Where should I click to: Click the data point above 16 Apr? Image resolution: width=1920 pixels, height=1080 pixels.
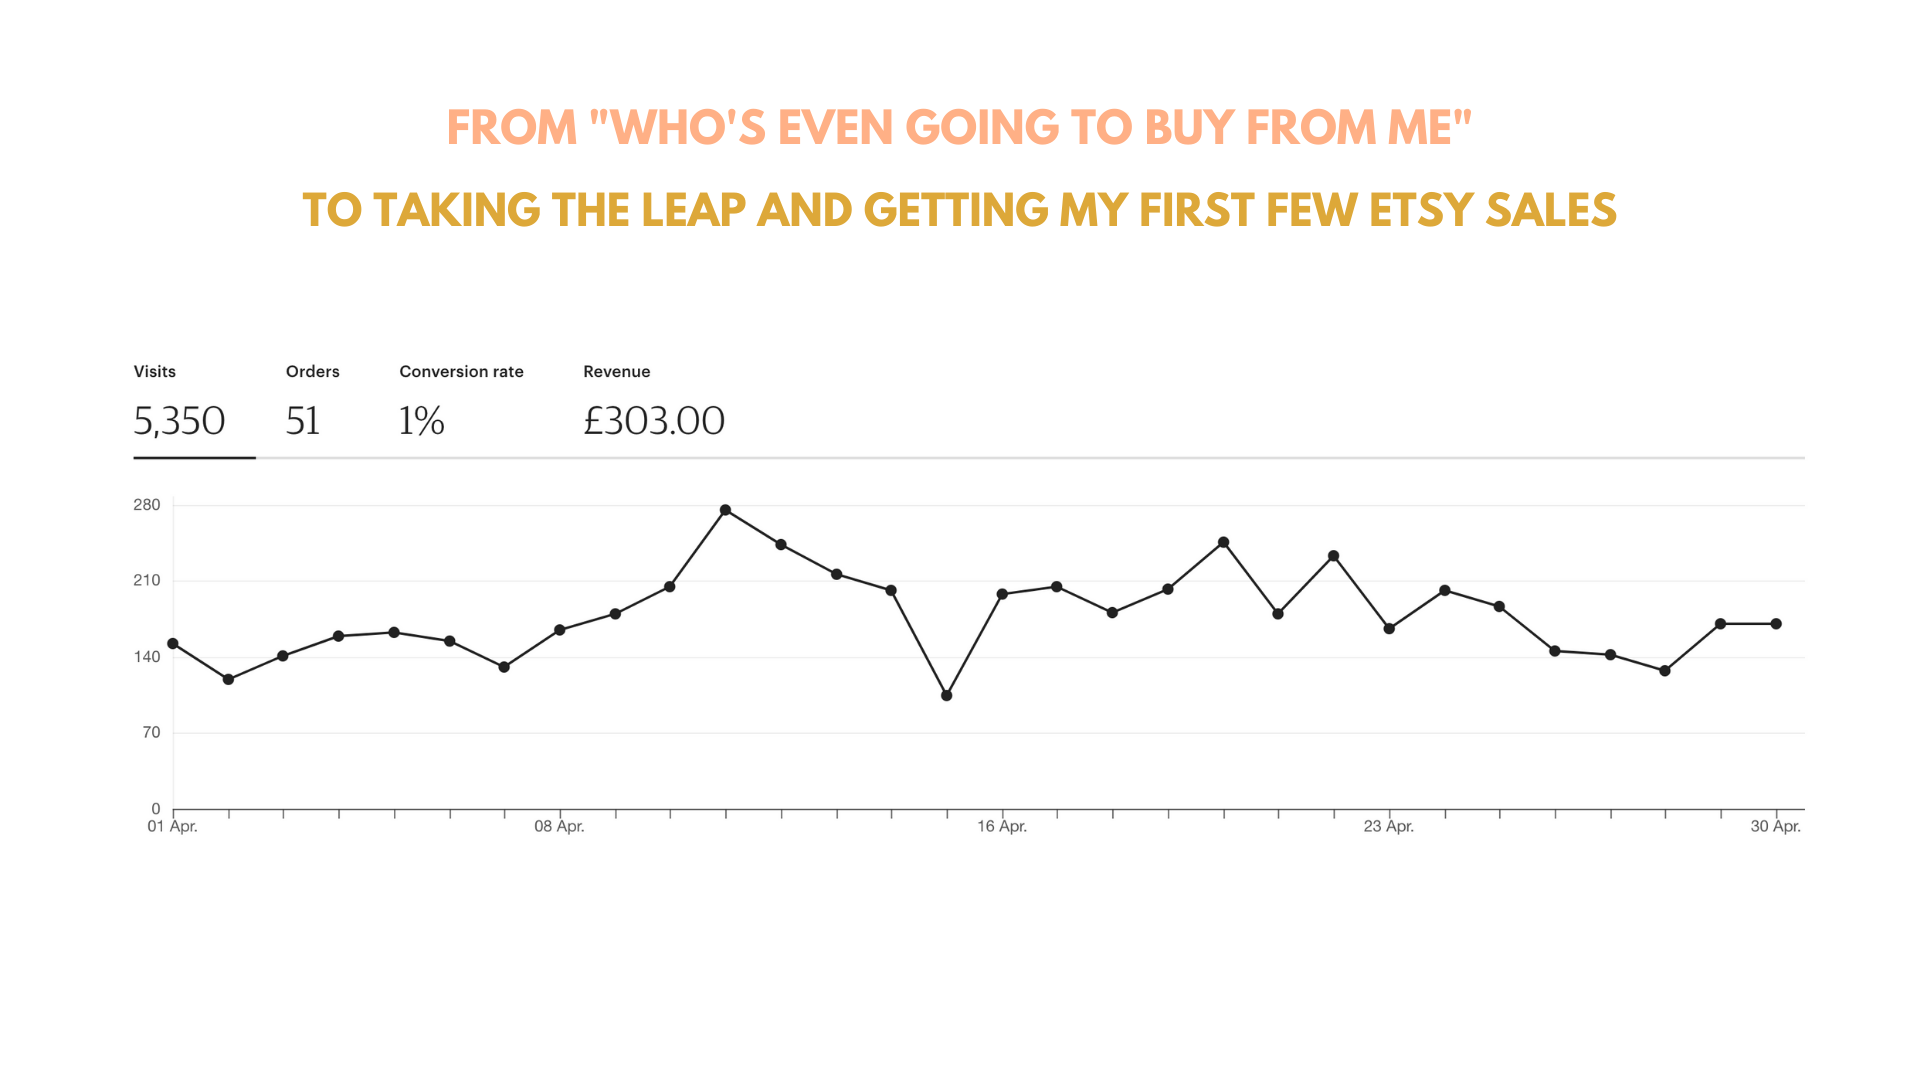1002,594
